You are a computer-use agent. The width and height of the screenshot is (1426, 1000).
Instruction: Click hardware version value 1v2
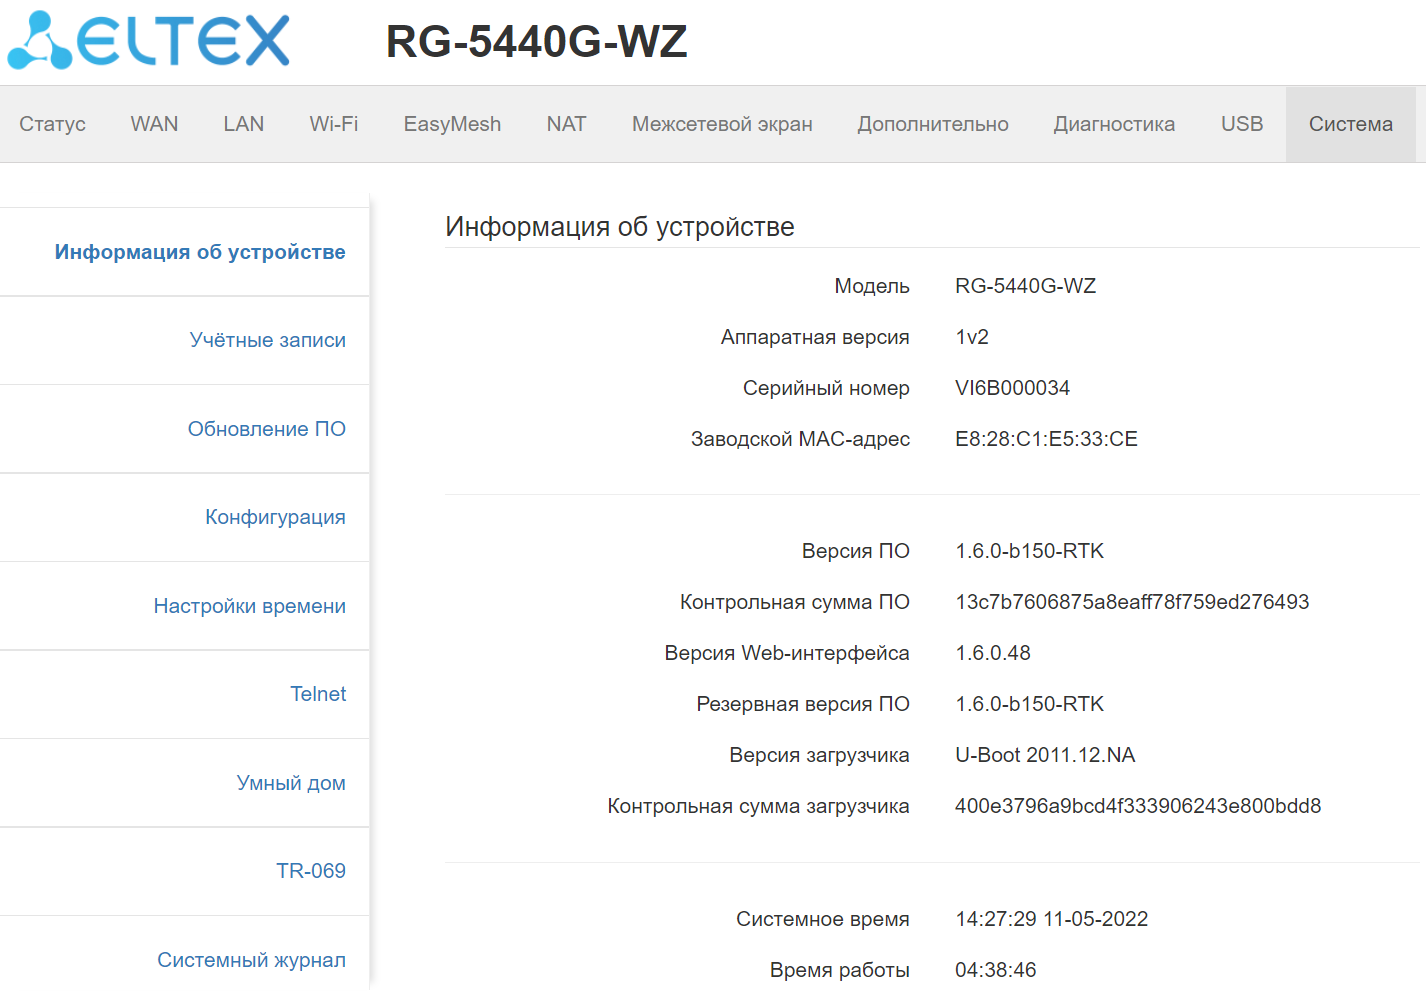(972, 337)
